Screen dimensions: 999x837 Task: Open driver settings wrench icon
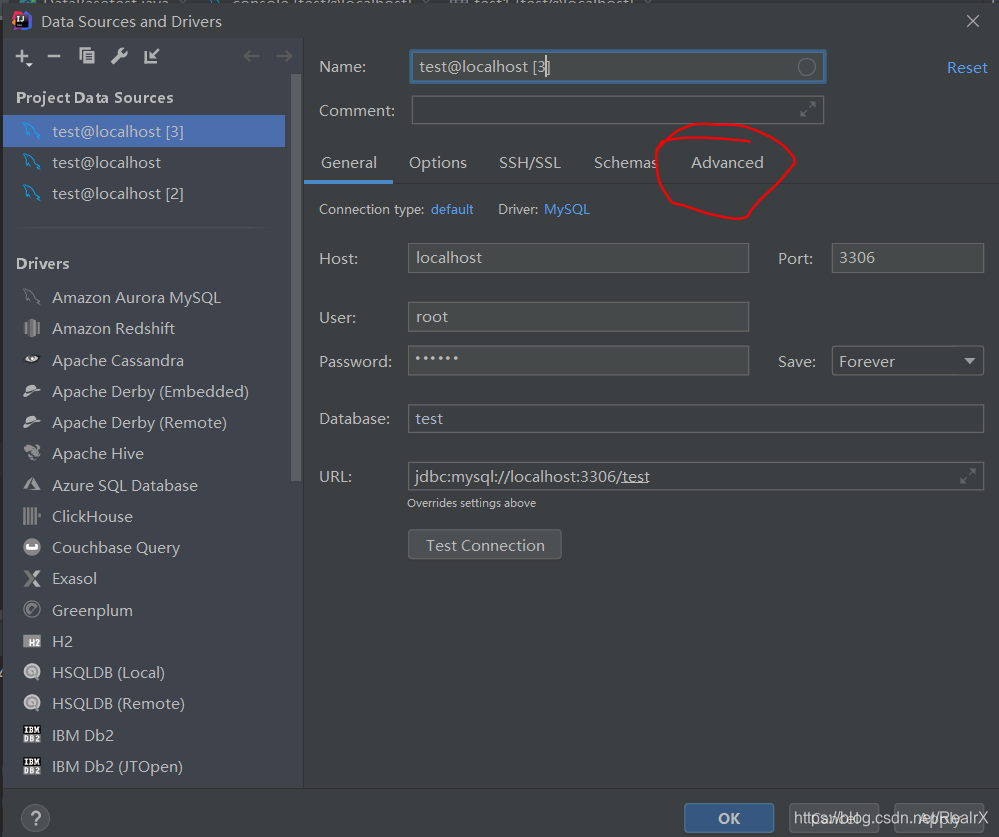click(x=119, y=56)
